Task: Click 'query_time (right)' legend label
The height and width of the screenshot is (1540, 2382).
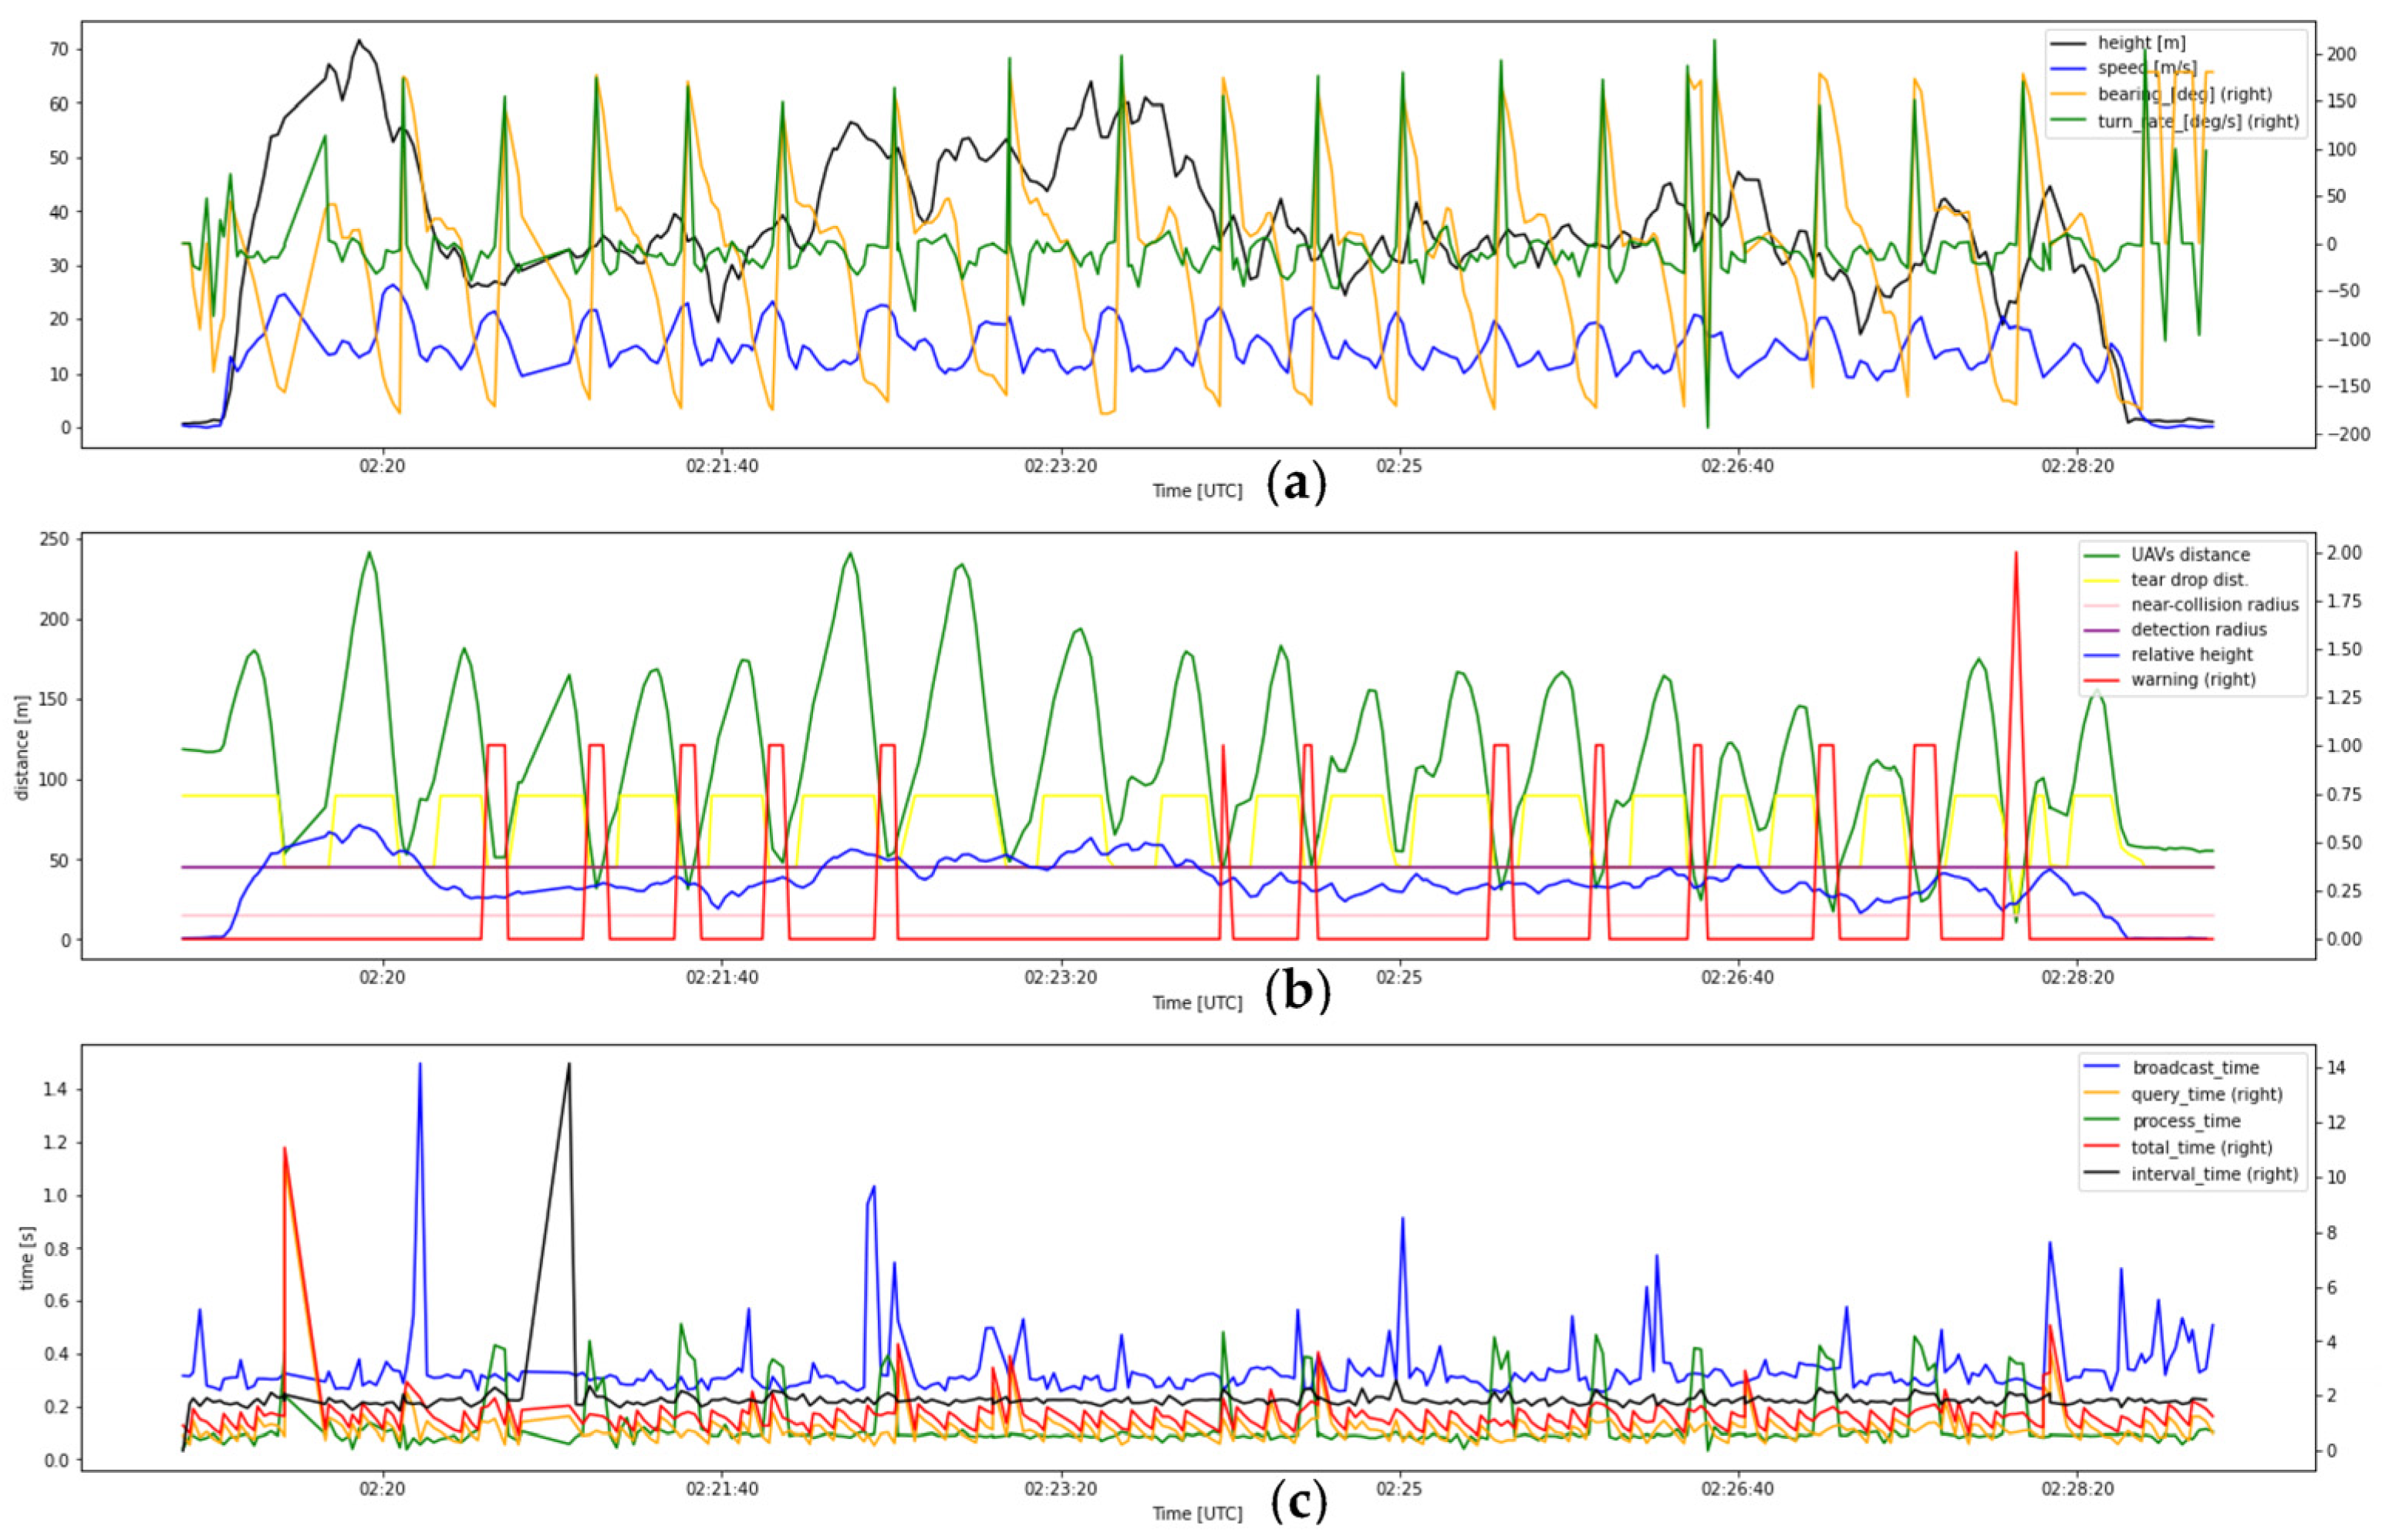Action: 2206,1094
